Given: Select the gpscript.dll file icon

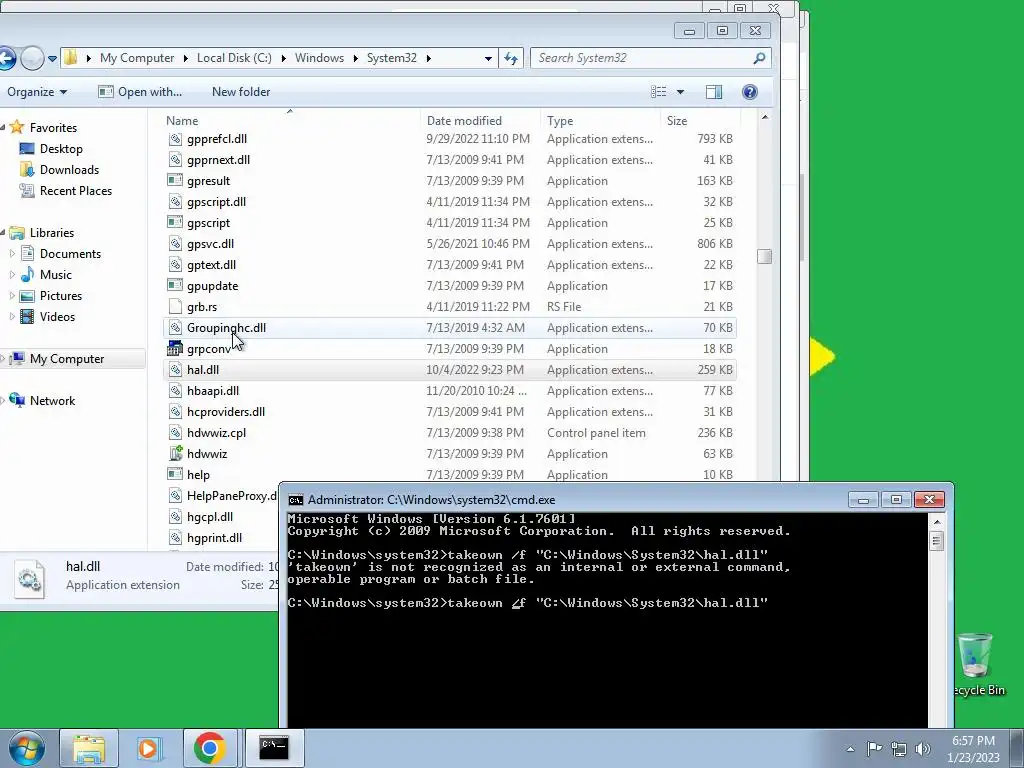Looking at the screenshot, I should click(174, 202).
